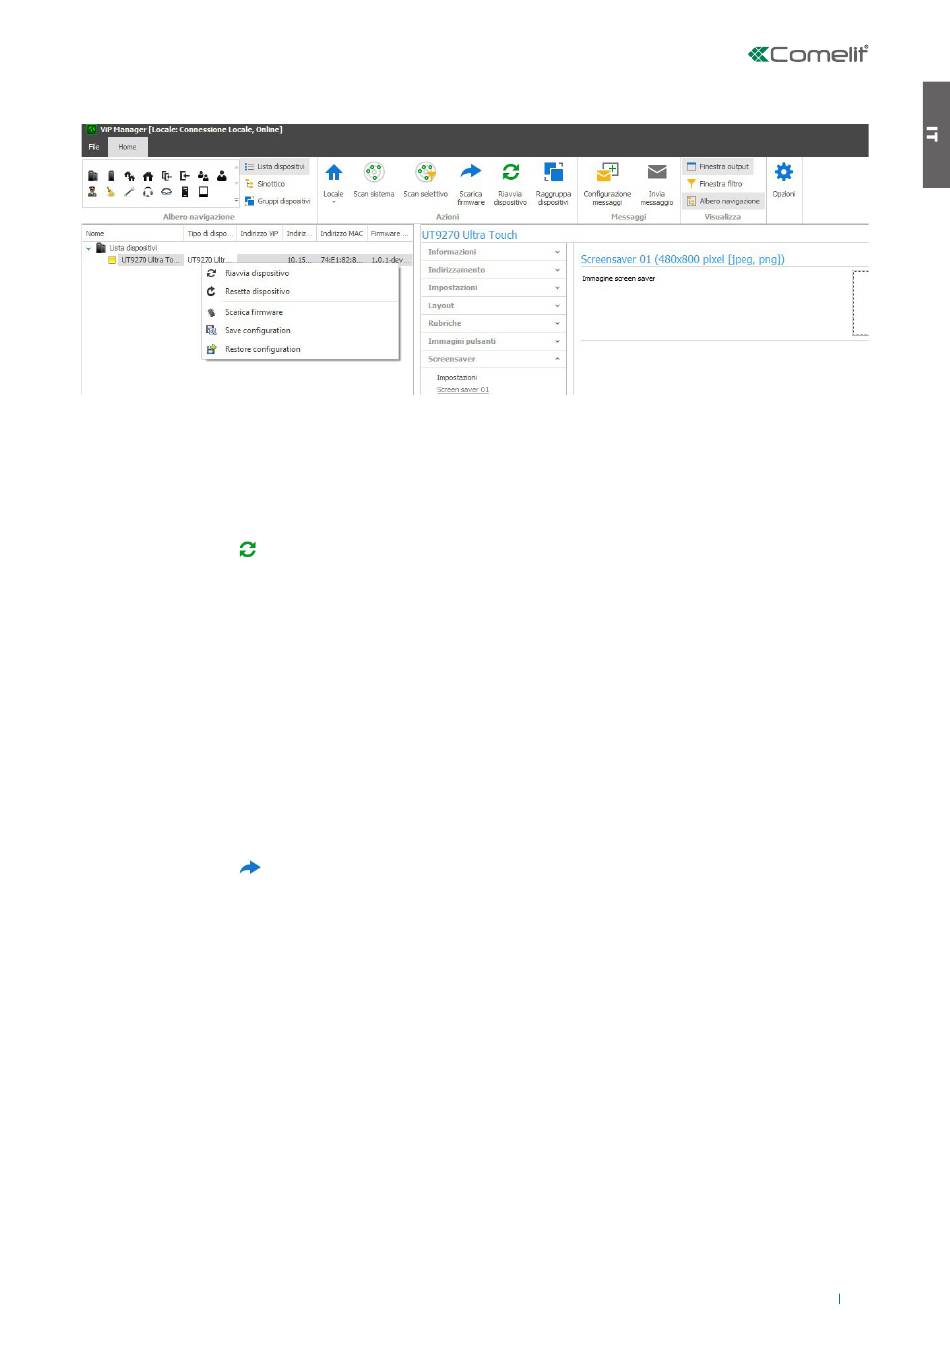
Task: Select the house icon in navigation gallery
Action: click(148, 176)
